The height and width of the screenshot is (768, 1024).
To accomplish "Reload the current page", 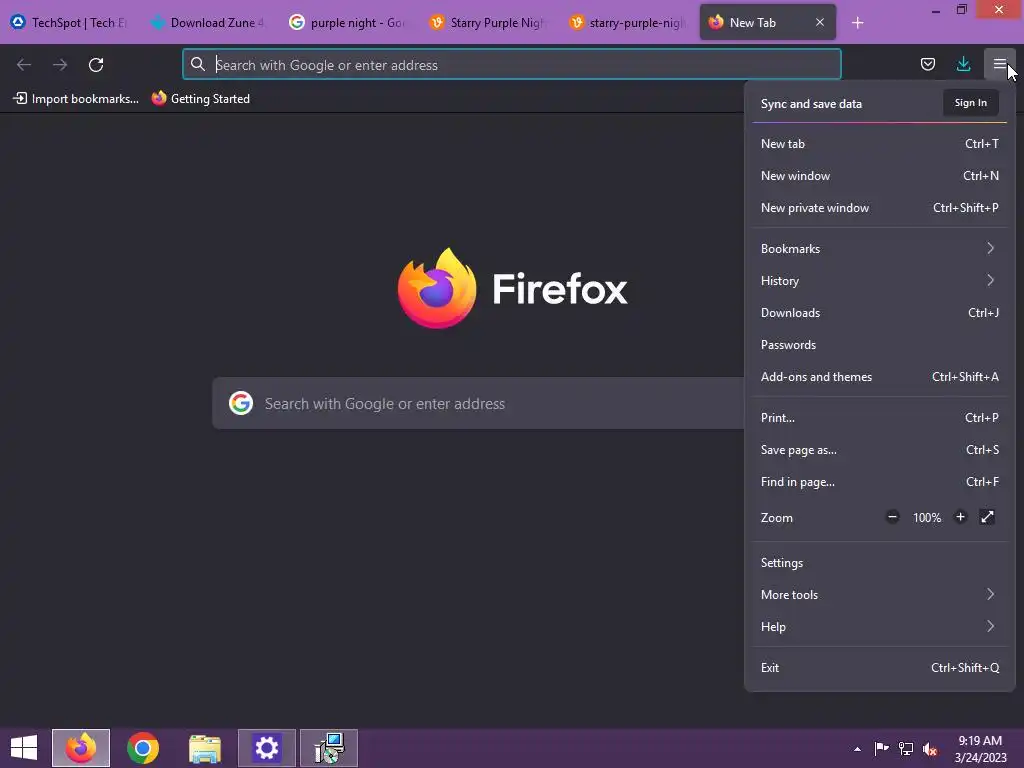I will [x=96, y=65].
